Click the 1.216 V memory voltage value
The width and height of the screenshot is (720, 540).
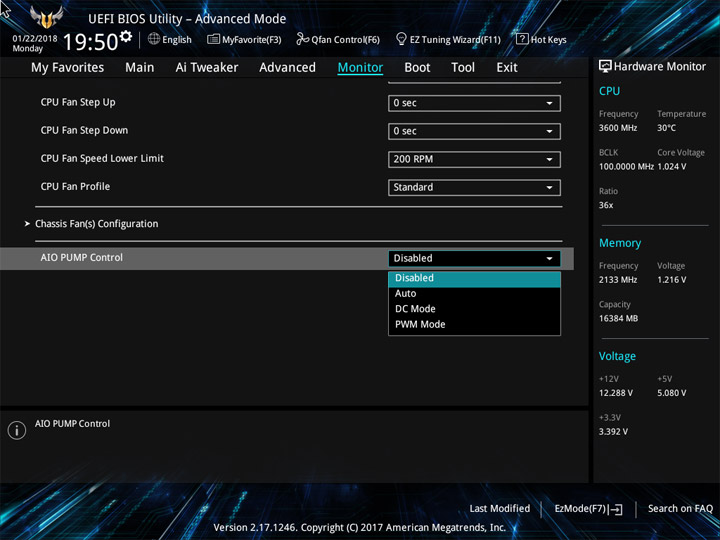[x=672, y=280]
